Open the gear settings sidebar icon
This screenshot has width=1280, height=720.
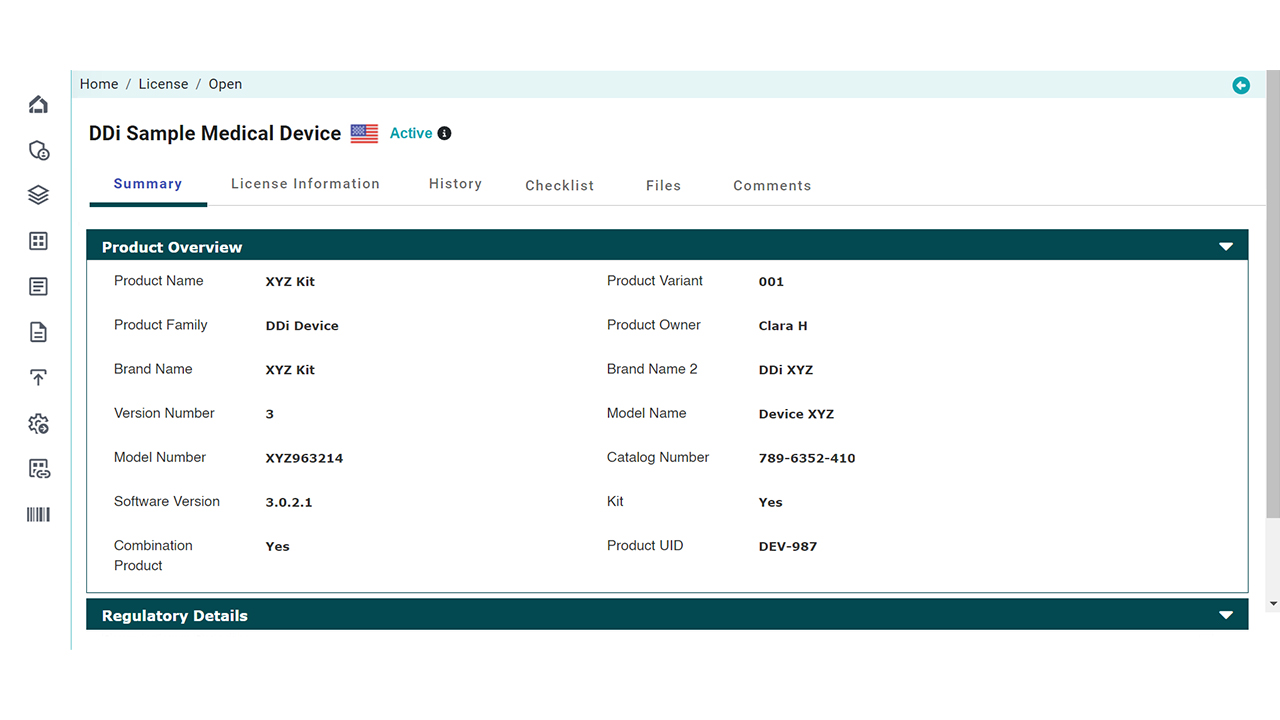(38, 424)
